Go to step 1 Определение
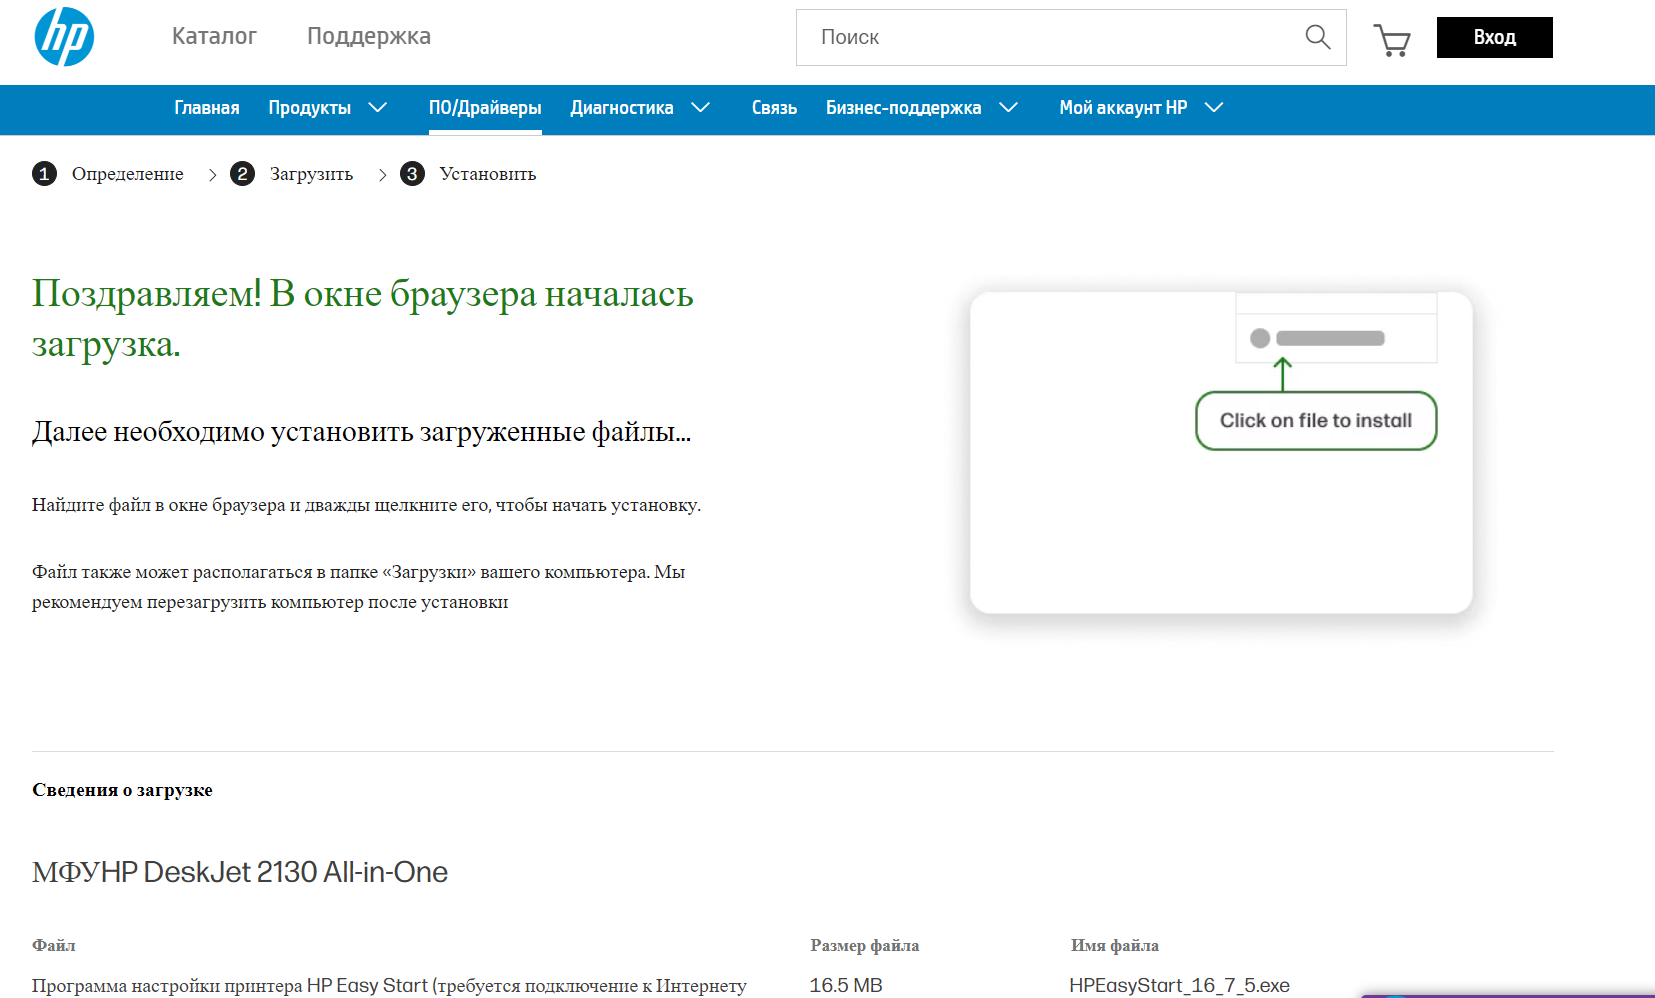The height and width of the screenshot is (998, 1655). pyautogui.click(x=108, y=174)
